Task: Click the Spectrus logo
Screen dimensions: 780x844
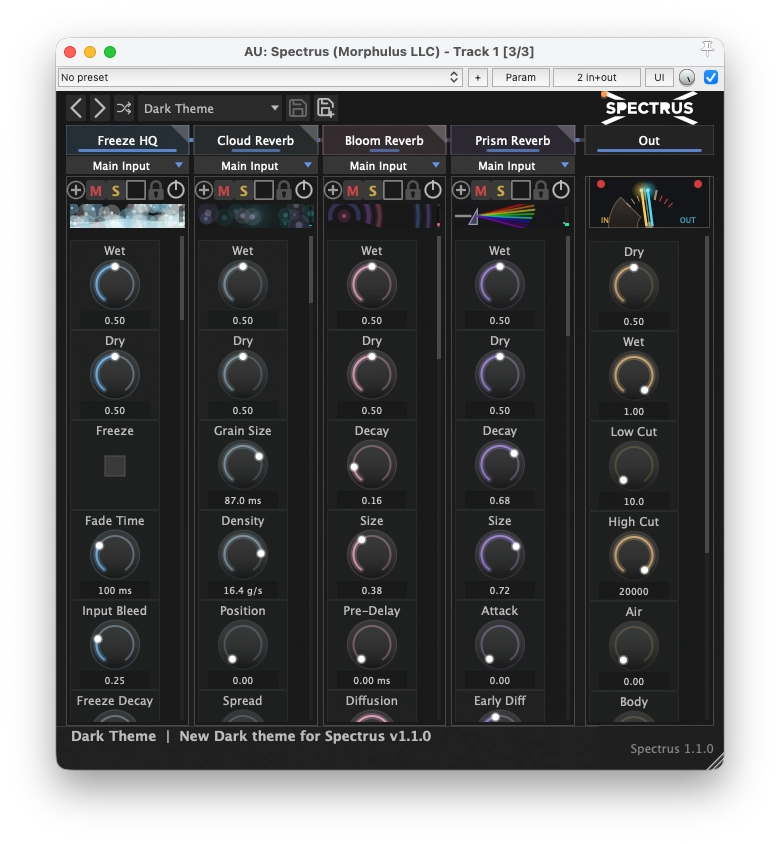Action: [x=649, y=108]
